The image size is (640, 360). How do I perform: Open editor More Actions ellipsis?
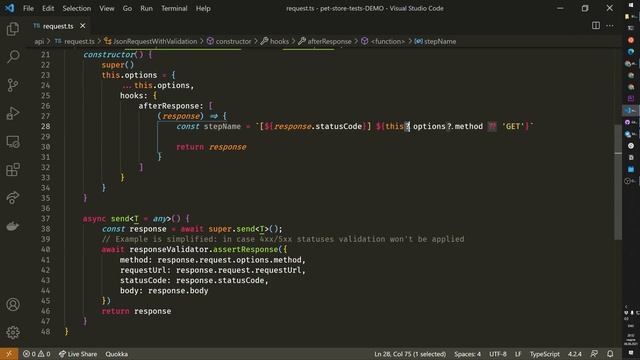[x=610, y=26]
